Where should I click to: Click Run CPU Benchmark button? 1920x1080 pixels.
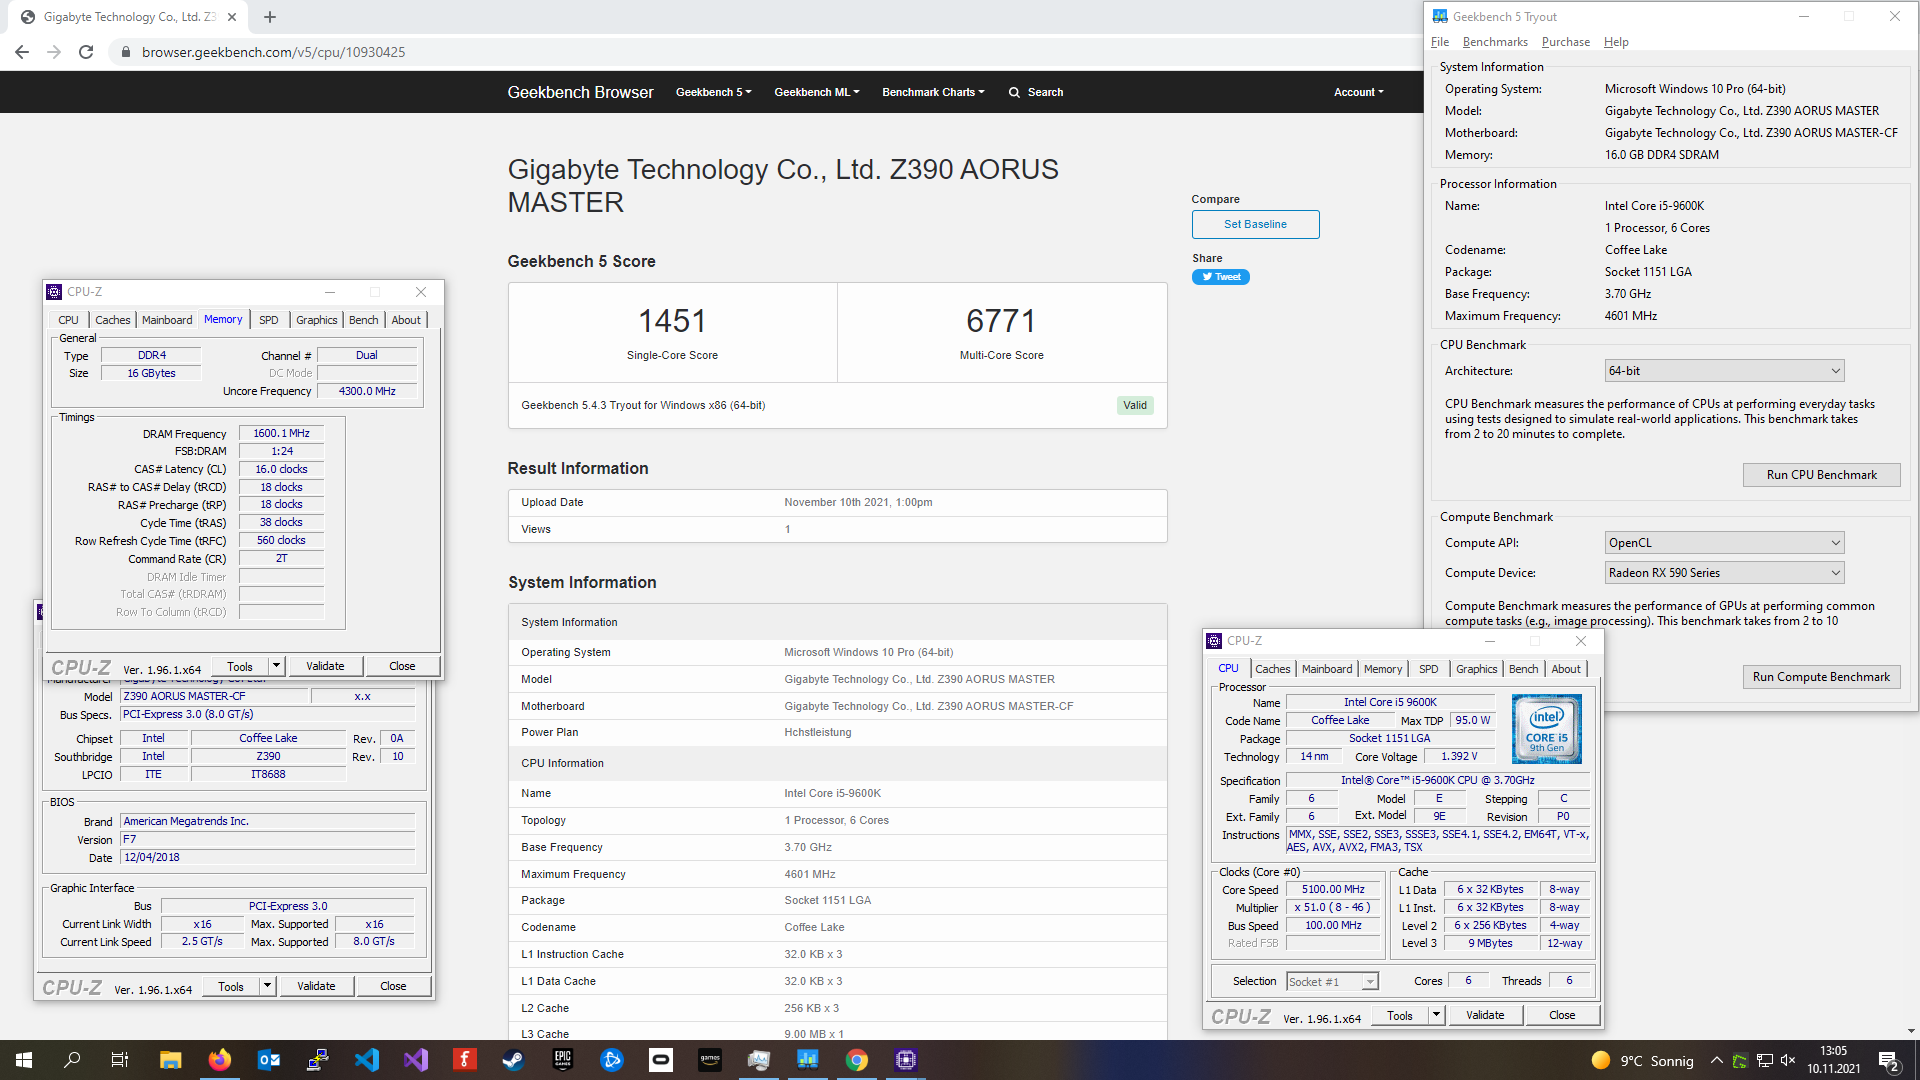1821,475
